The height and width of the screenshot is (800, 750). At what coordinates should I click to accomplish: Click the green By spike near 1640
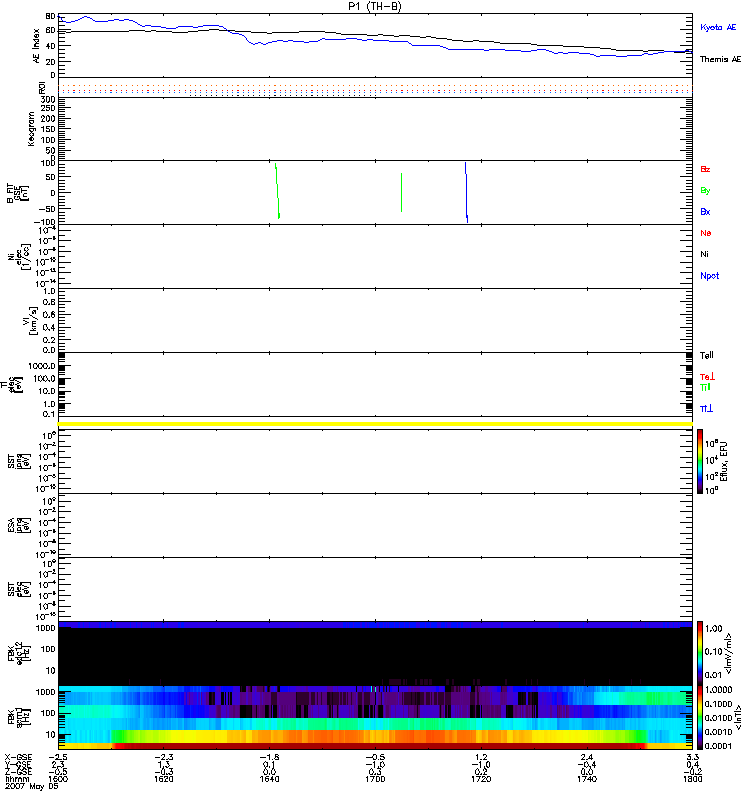point(278,191)
